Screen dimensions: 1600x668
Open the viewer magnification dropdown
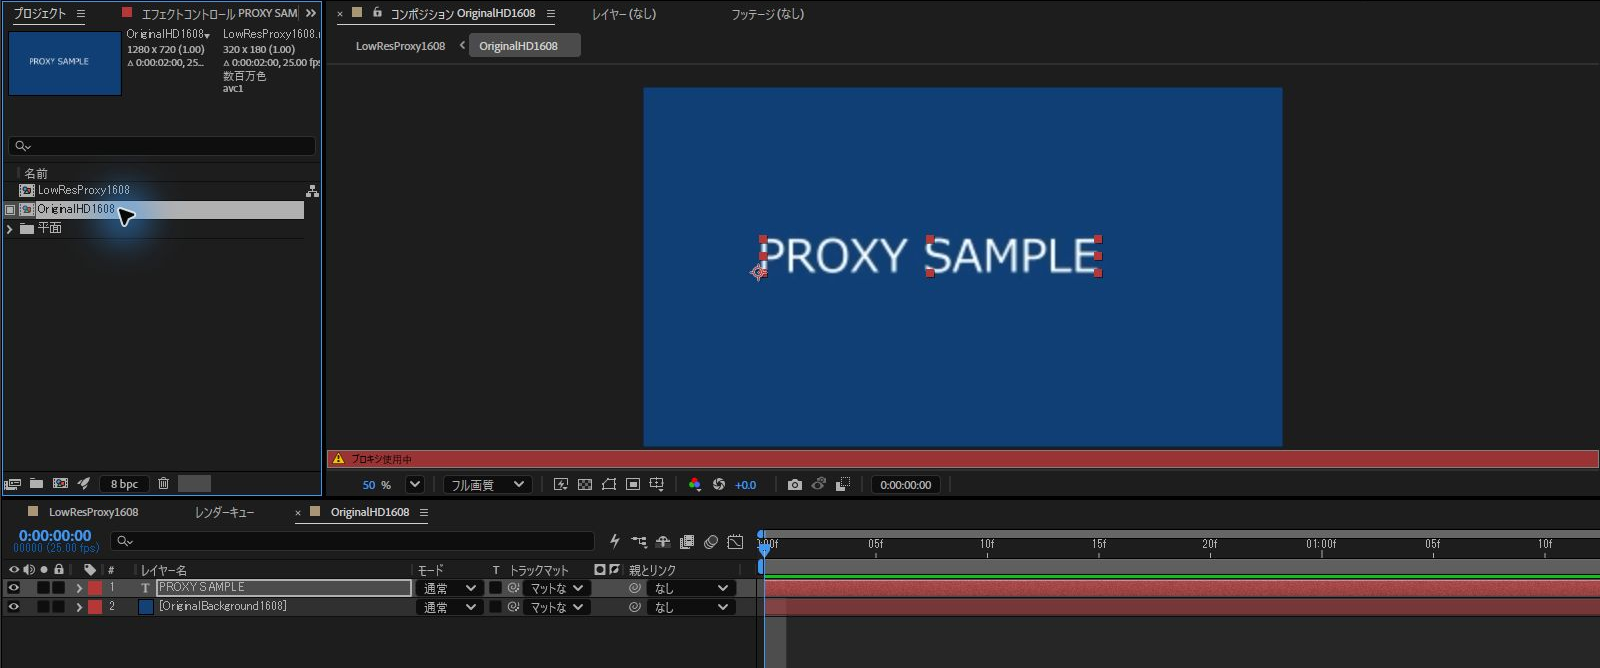415,485
